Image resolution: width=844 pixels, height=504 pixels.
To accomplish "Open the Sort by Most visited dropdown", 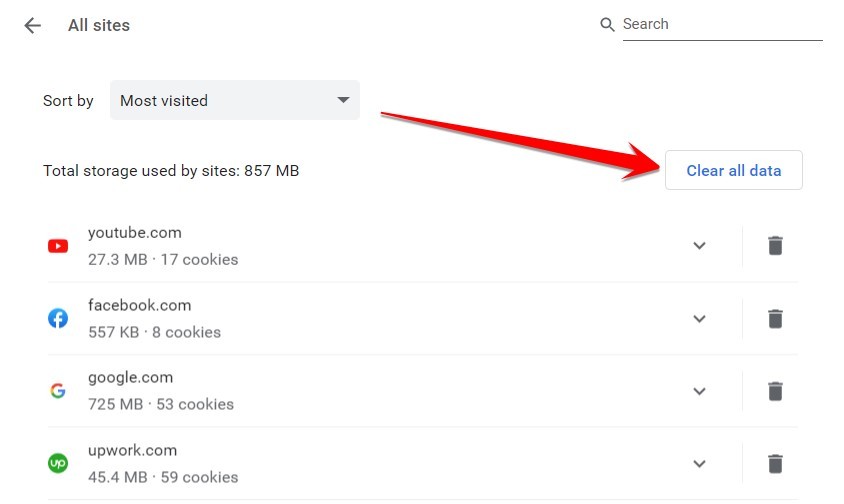I will pyautogui.click(x=235, y=100).
